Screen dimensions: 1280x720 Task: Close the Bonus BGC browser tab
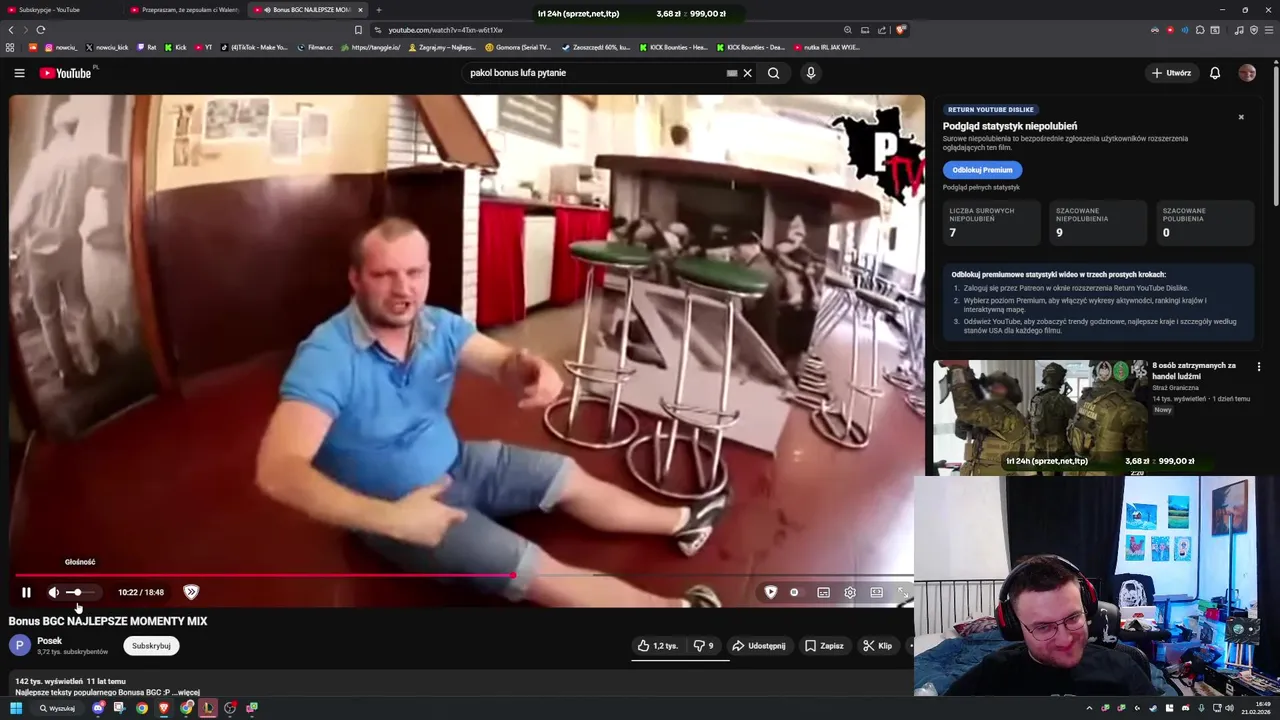(x=361, y=10)
